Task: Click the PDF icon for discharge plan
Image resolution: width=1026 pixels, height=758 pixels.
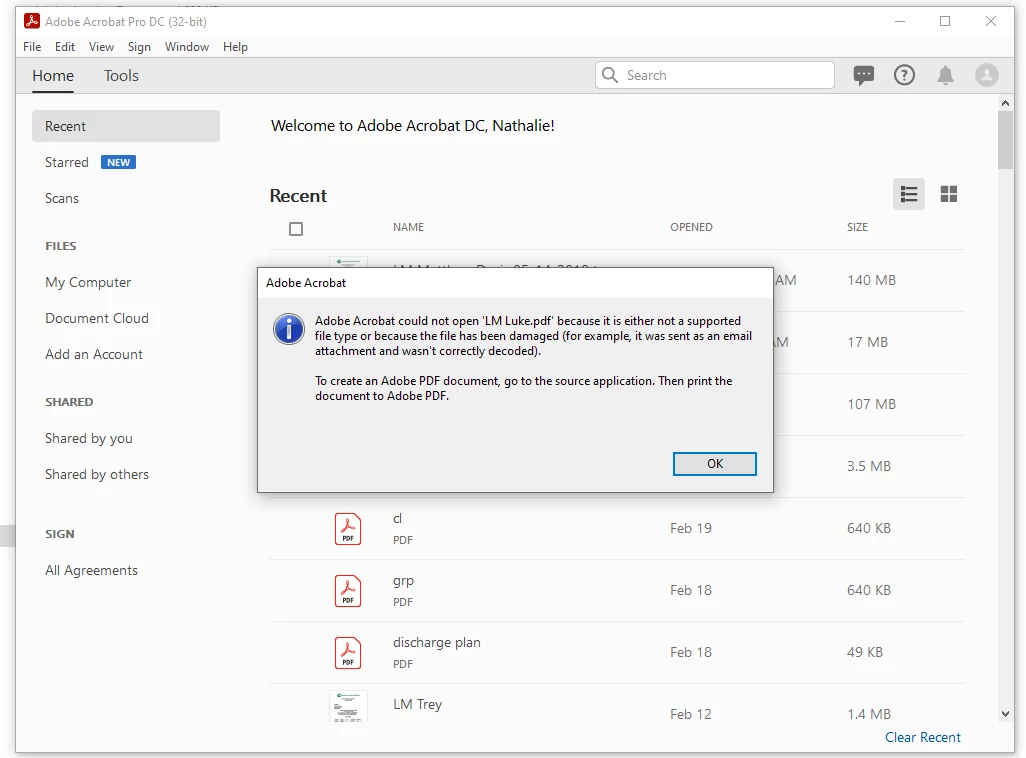Action: coord(348,653)
